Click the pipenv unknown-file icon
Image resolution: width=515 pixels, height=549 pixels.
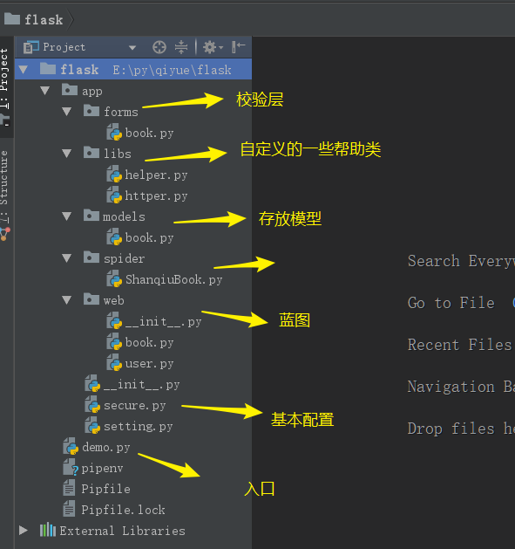click(71, 468)
